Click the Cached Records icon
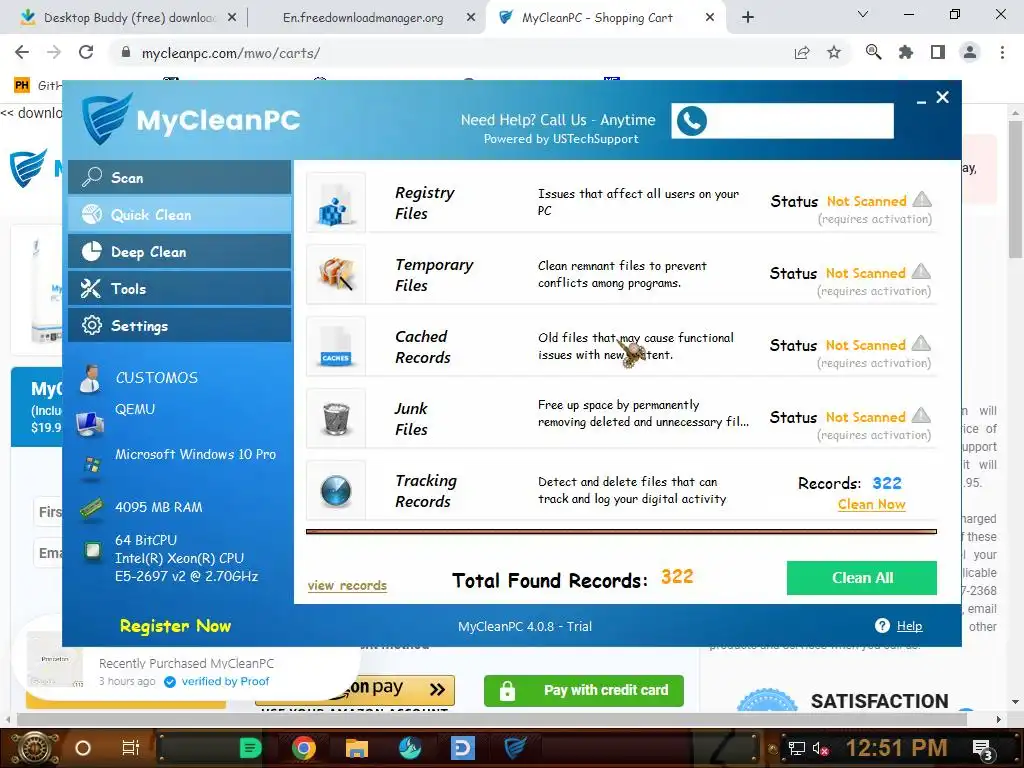This screenshot has width=1024, height=768. tap(336, 346)
